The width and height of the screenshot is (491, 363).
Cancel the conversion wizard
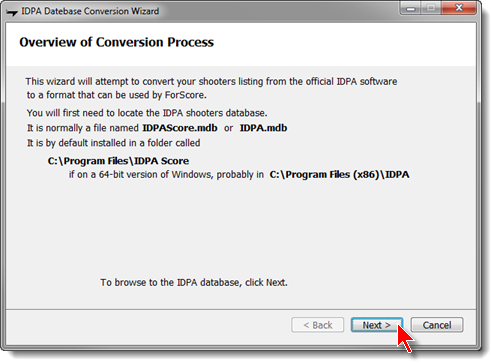437,325
